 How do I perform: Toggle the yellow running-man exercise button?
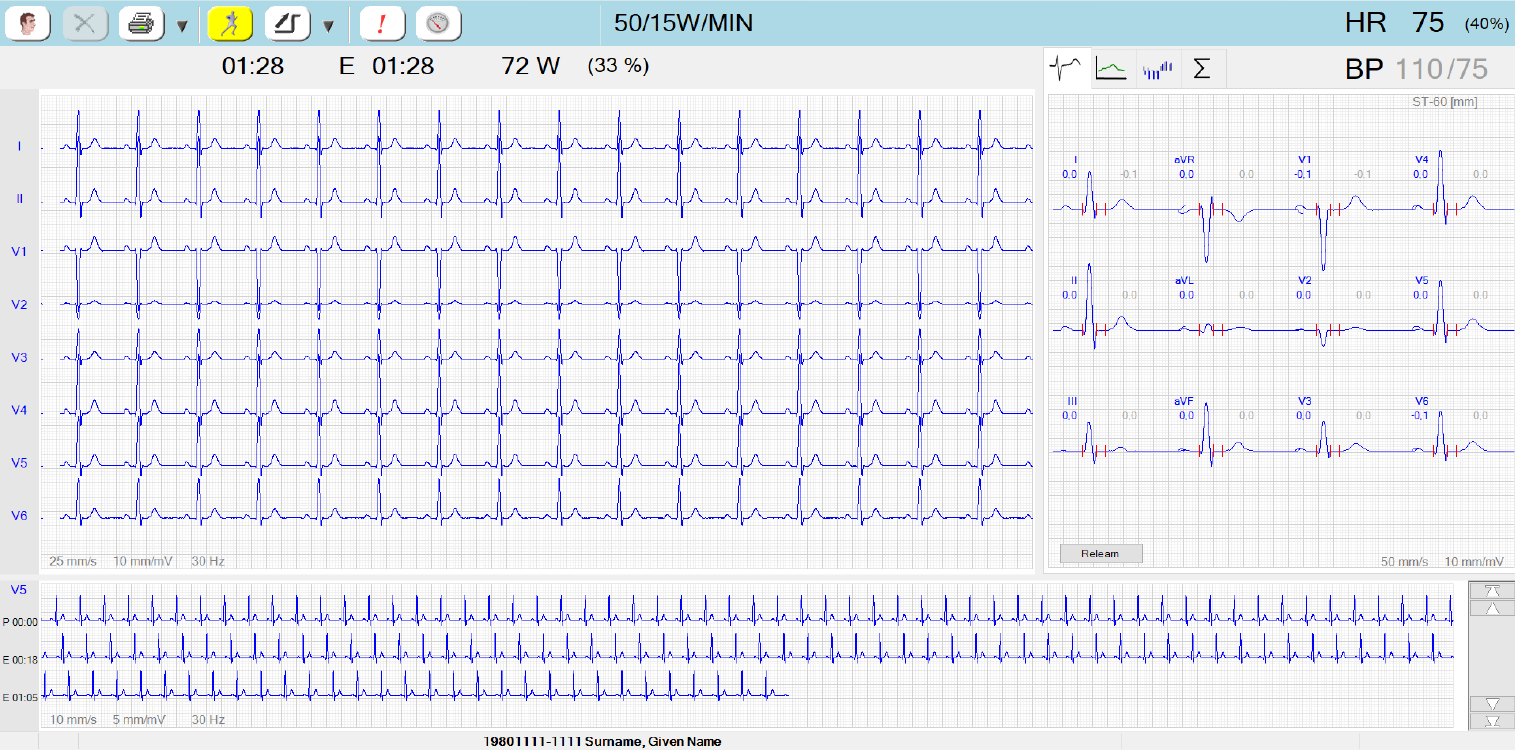[230, 24]
